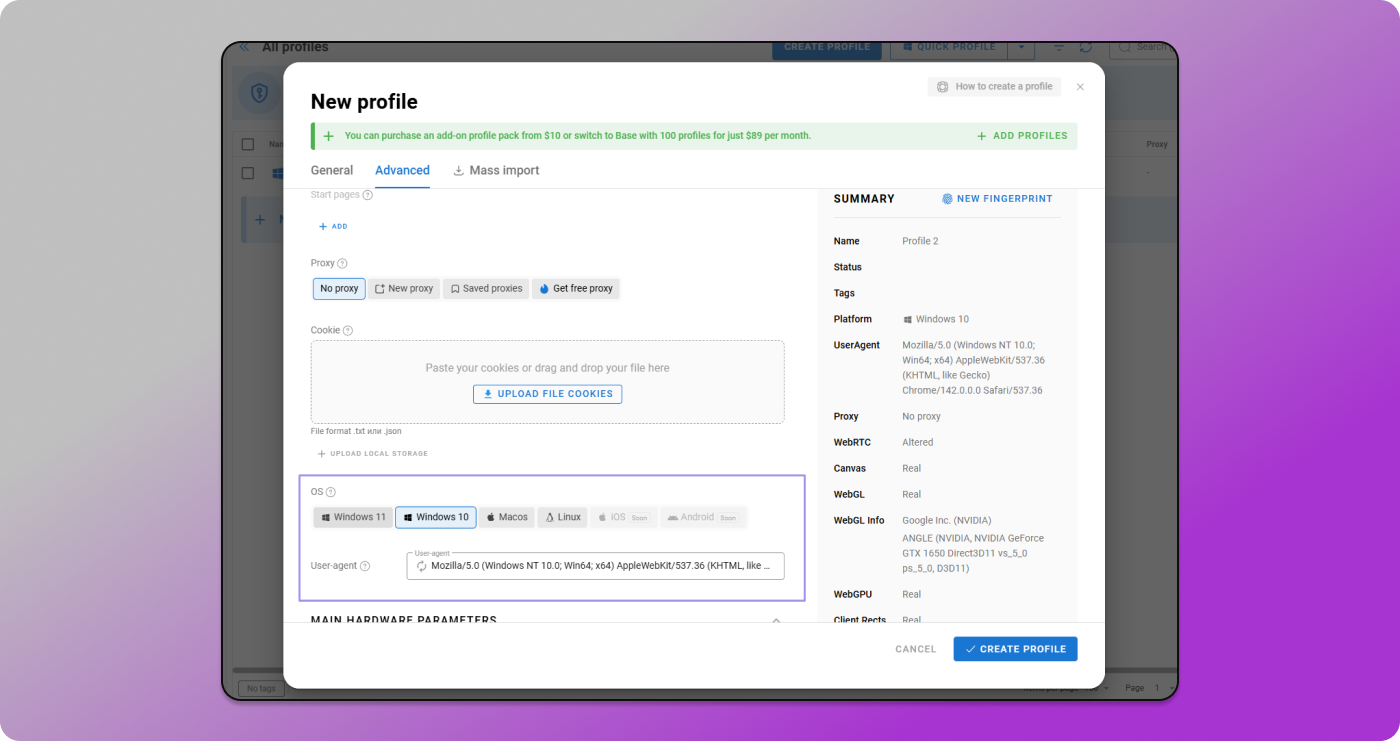The width and height of the screenshot is (1400, 741).
Task: Click the help icon beside Proxy label
Action: pos(342,264)
